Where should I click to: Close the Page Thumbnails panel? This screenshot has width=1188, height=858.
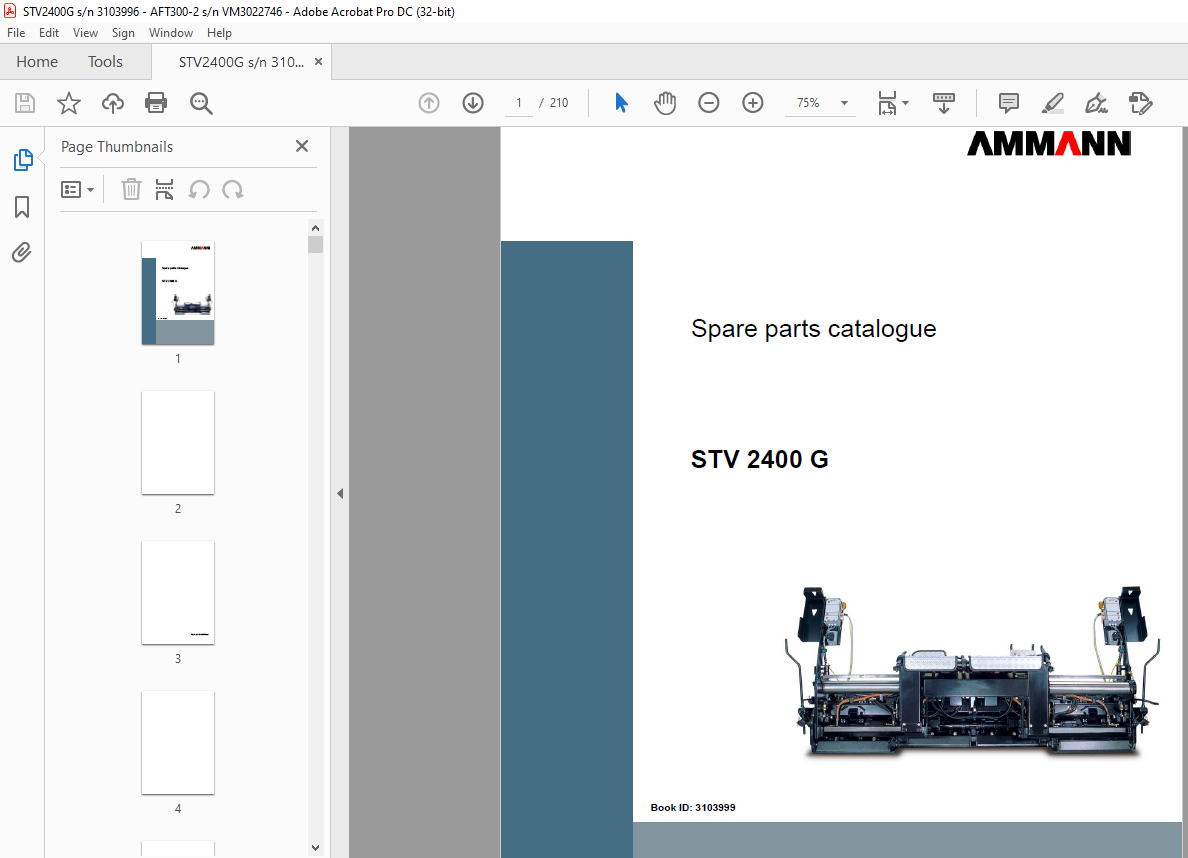[302, 146]
